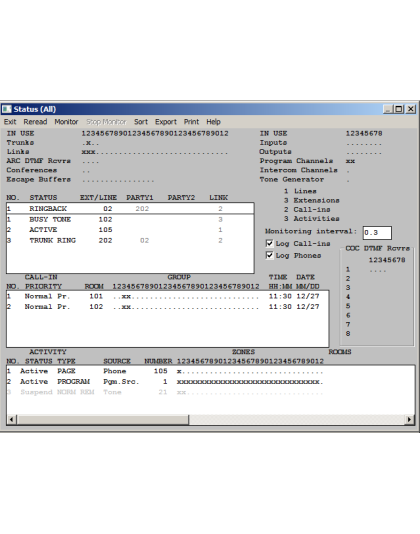Click the greyed Stop Monitor menu
Screen dimensions: 420x534
pyautogui.click(x=106, y=122)
